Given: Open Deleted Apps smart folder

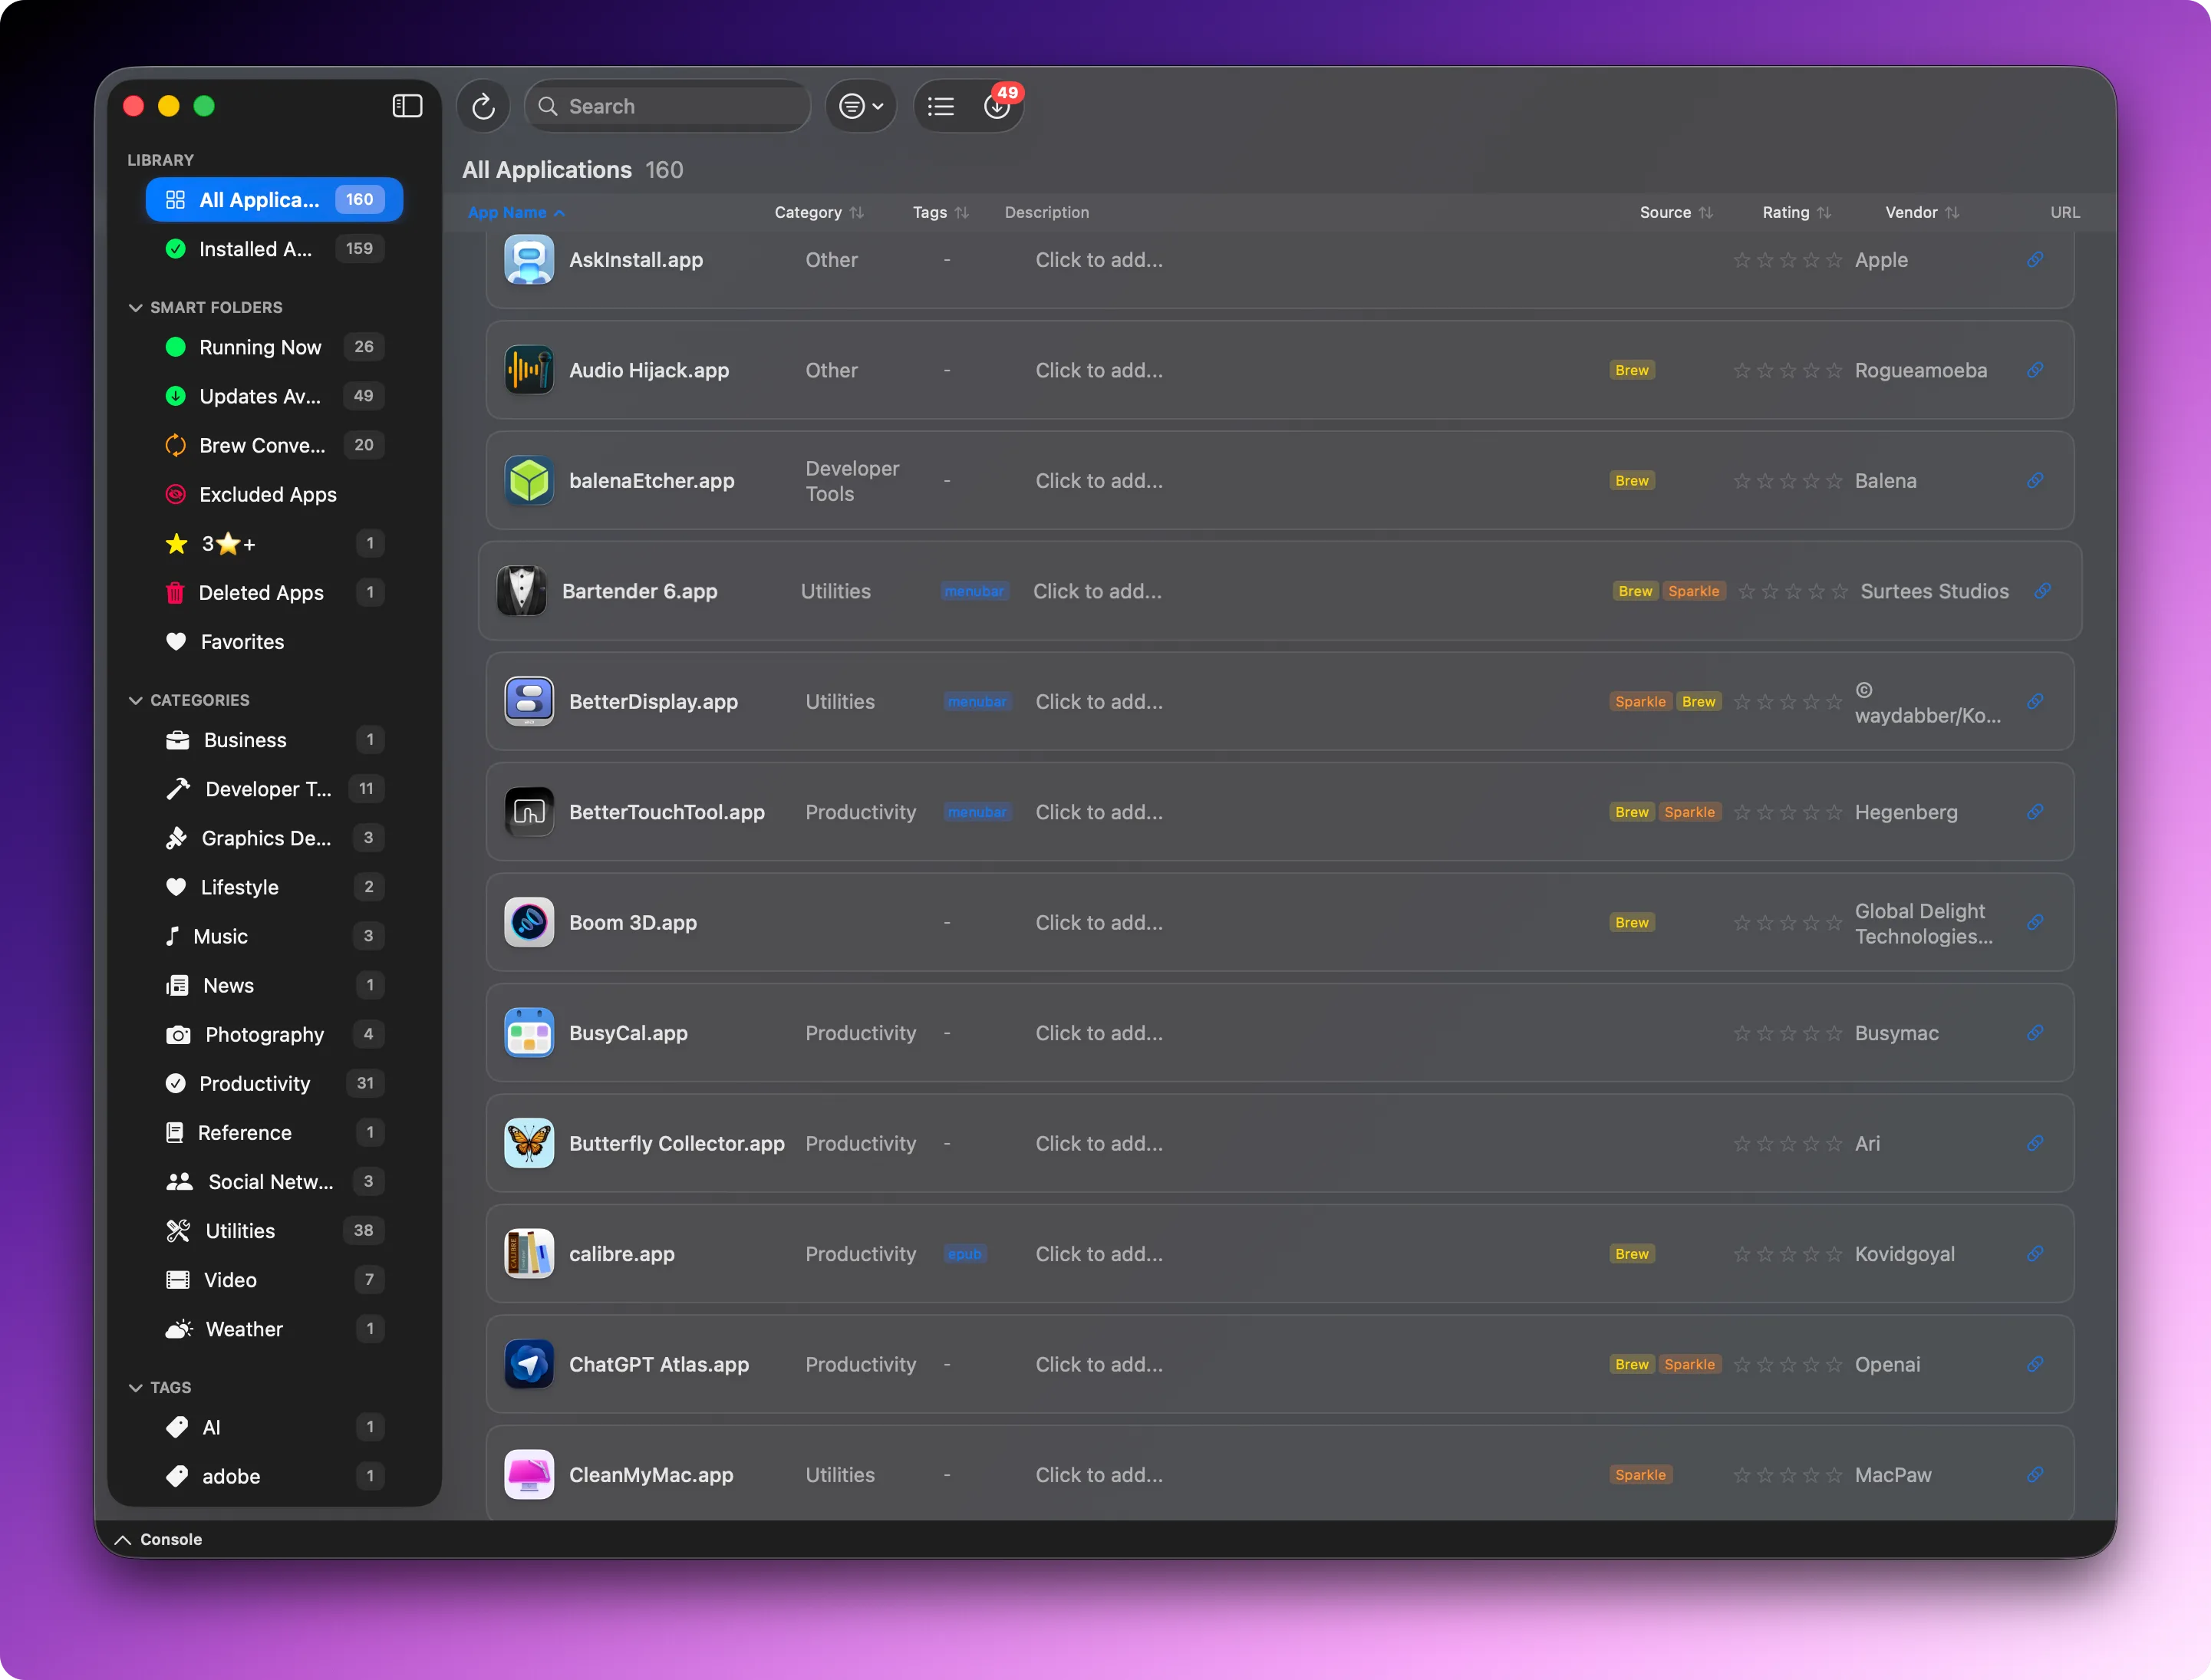Looking at the screenshot, I should 274,592.
